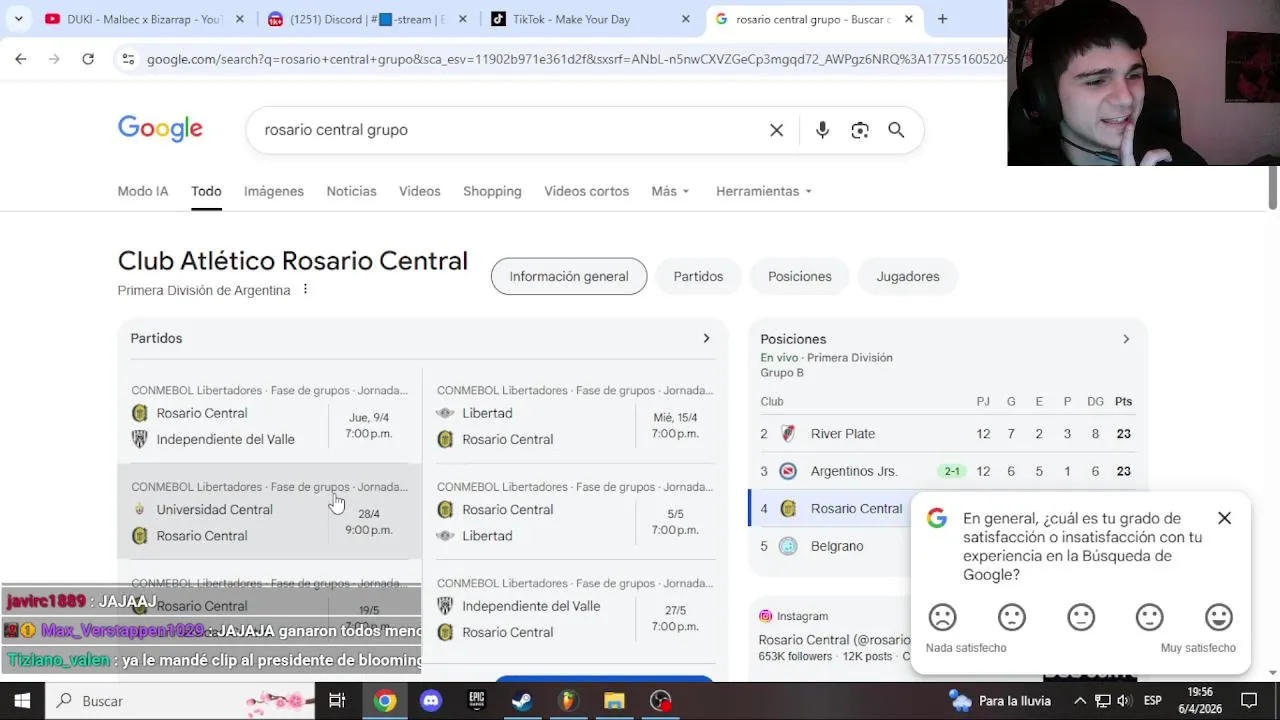
Task: Open Epic Games Launcher from taskbar
Action: coord(477,701)
